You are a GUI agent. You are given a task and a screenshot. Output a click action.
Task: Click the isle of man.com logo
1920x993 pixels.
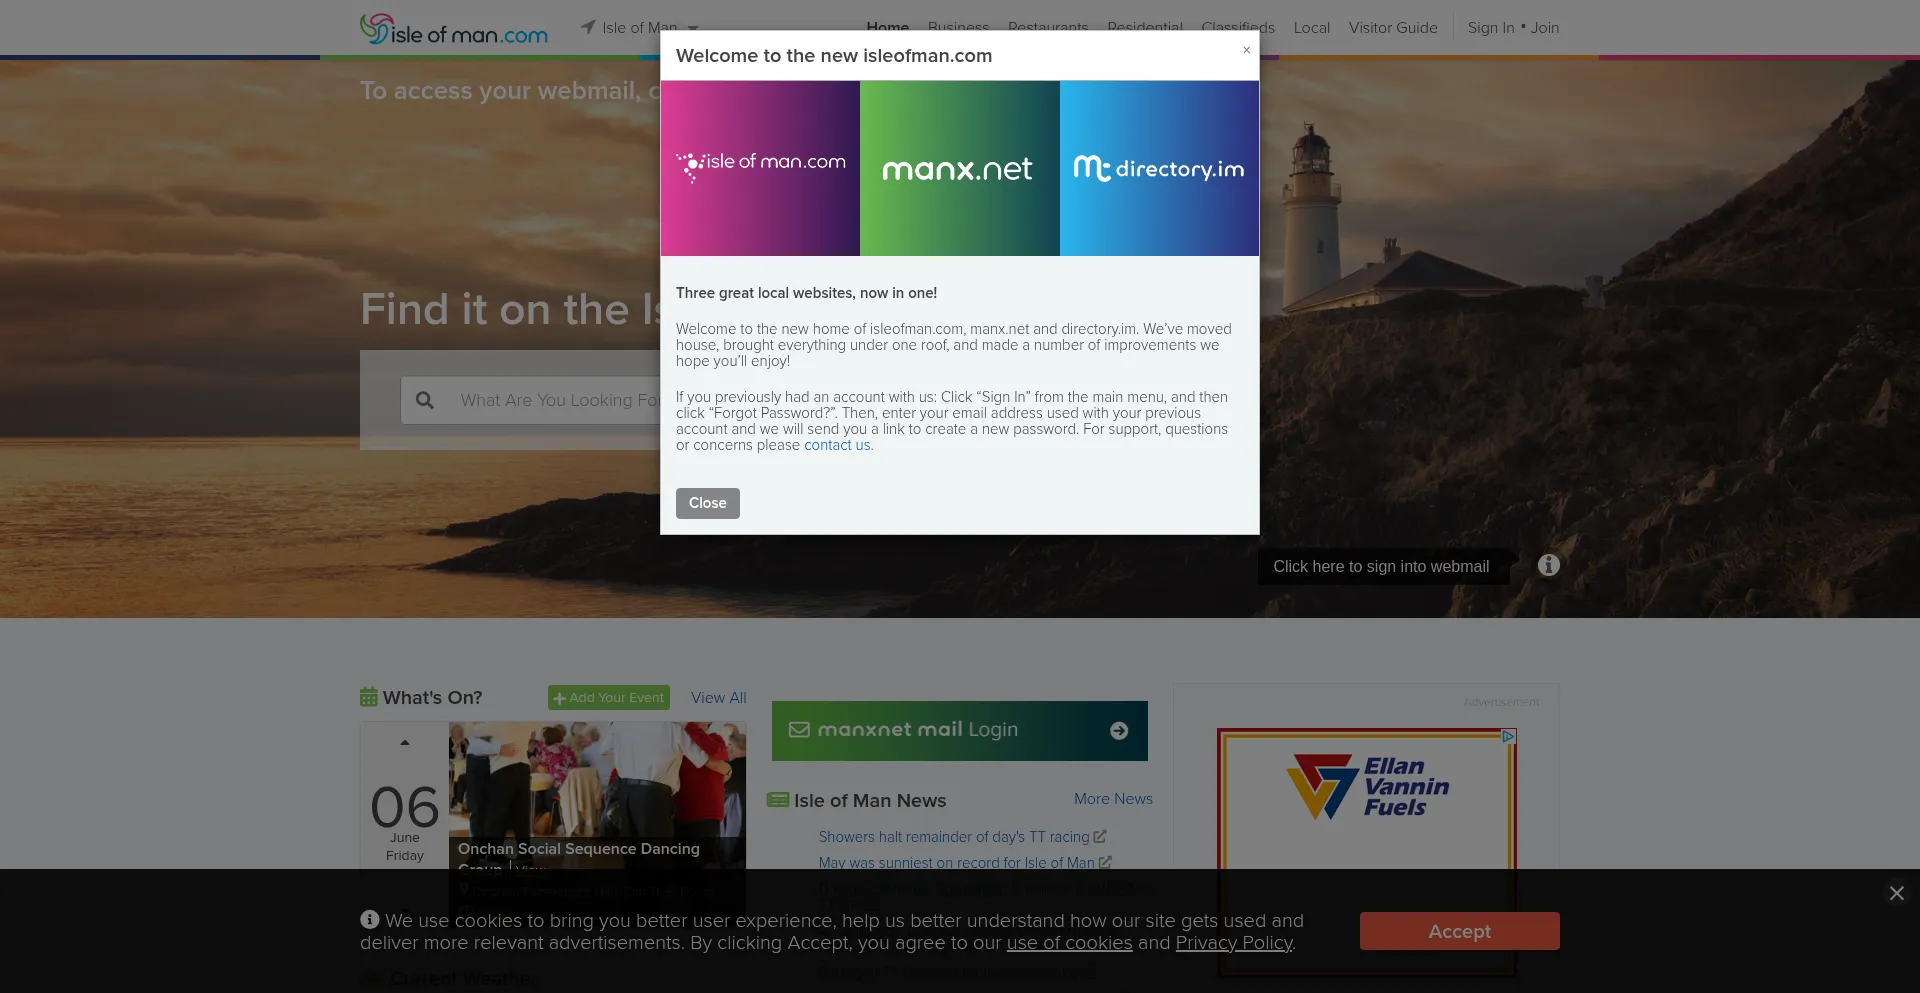pos(452,28)
